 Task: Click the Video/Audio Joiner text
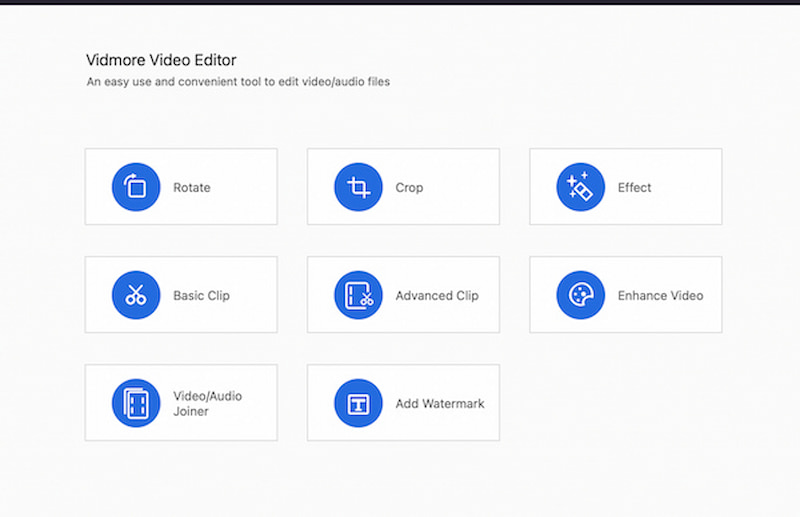[207, 403]
